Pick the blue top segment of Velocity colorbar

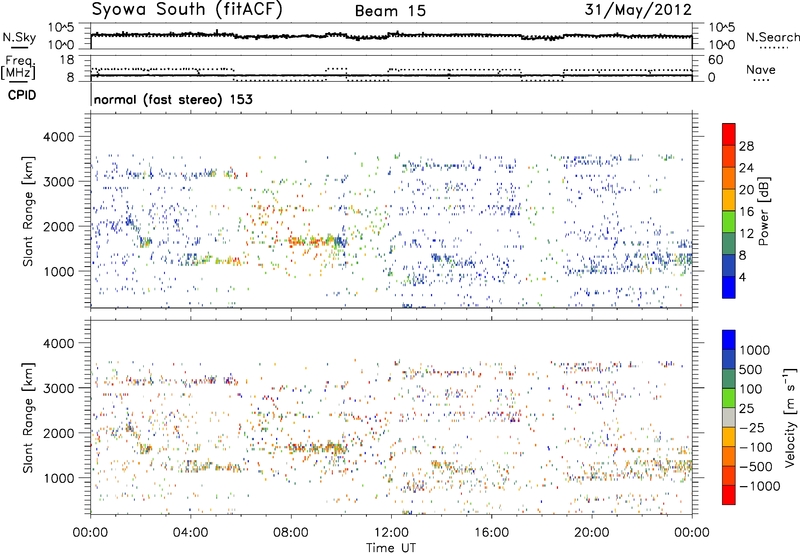pos(729,340)
